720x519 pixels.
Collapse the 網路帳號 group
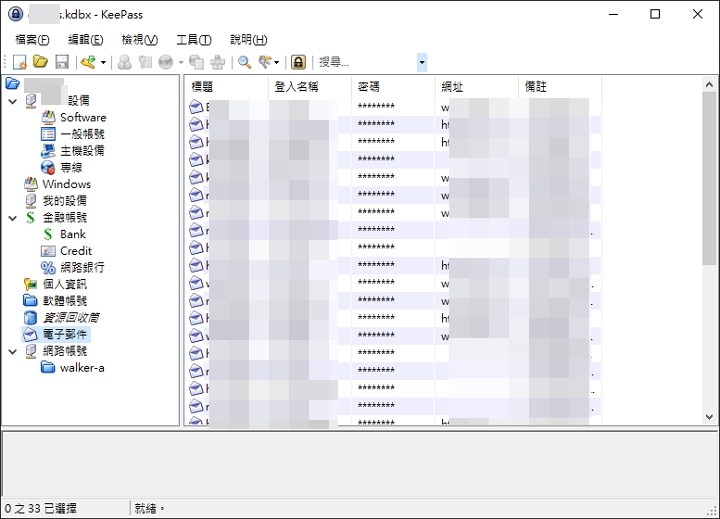coord(13,352)
